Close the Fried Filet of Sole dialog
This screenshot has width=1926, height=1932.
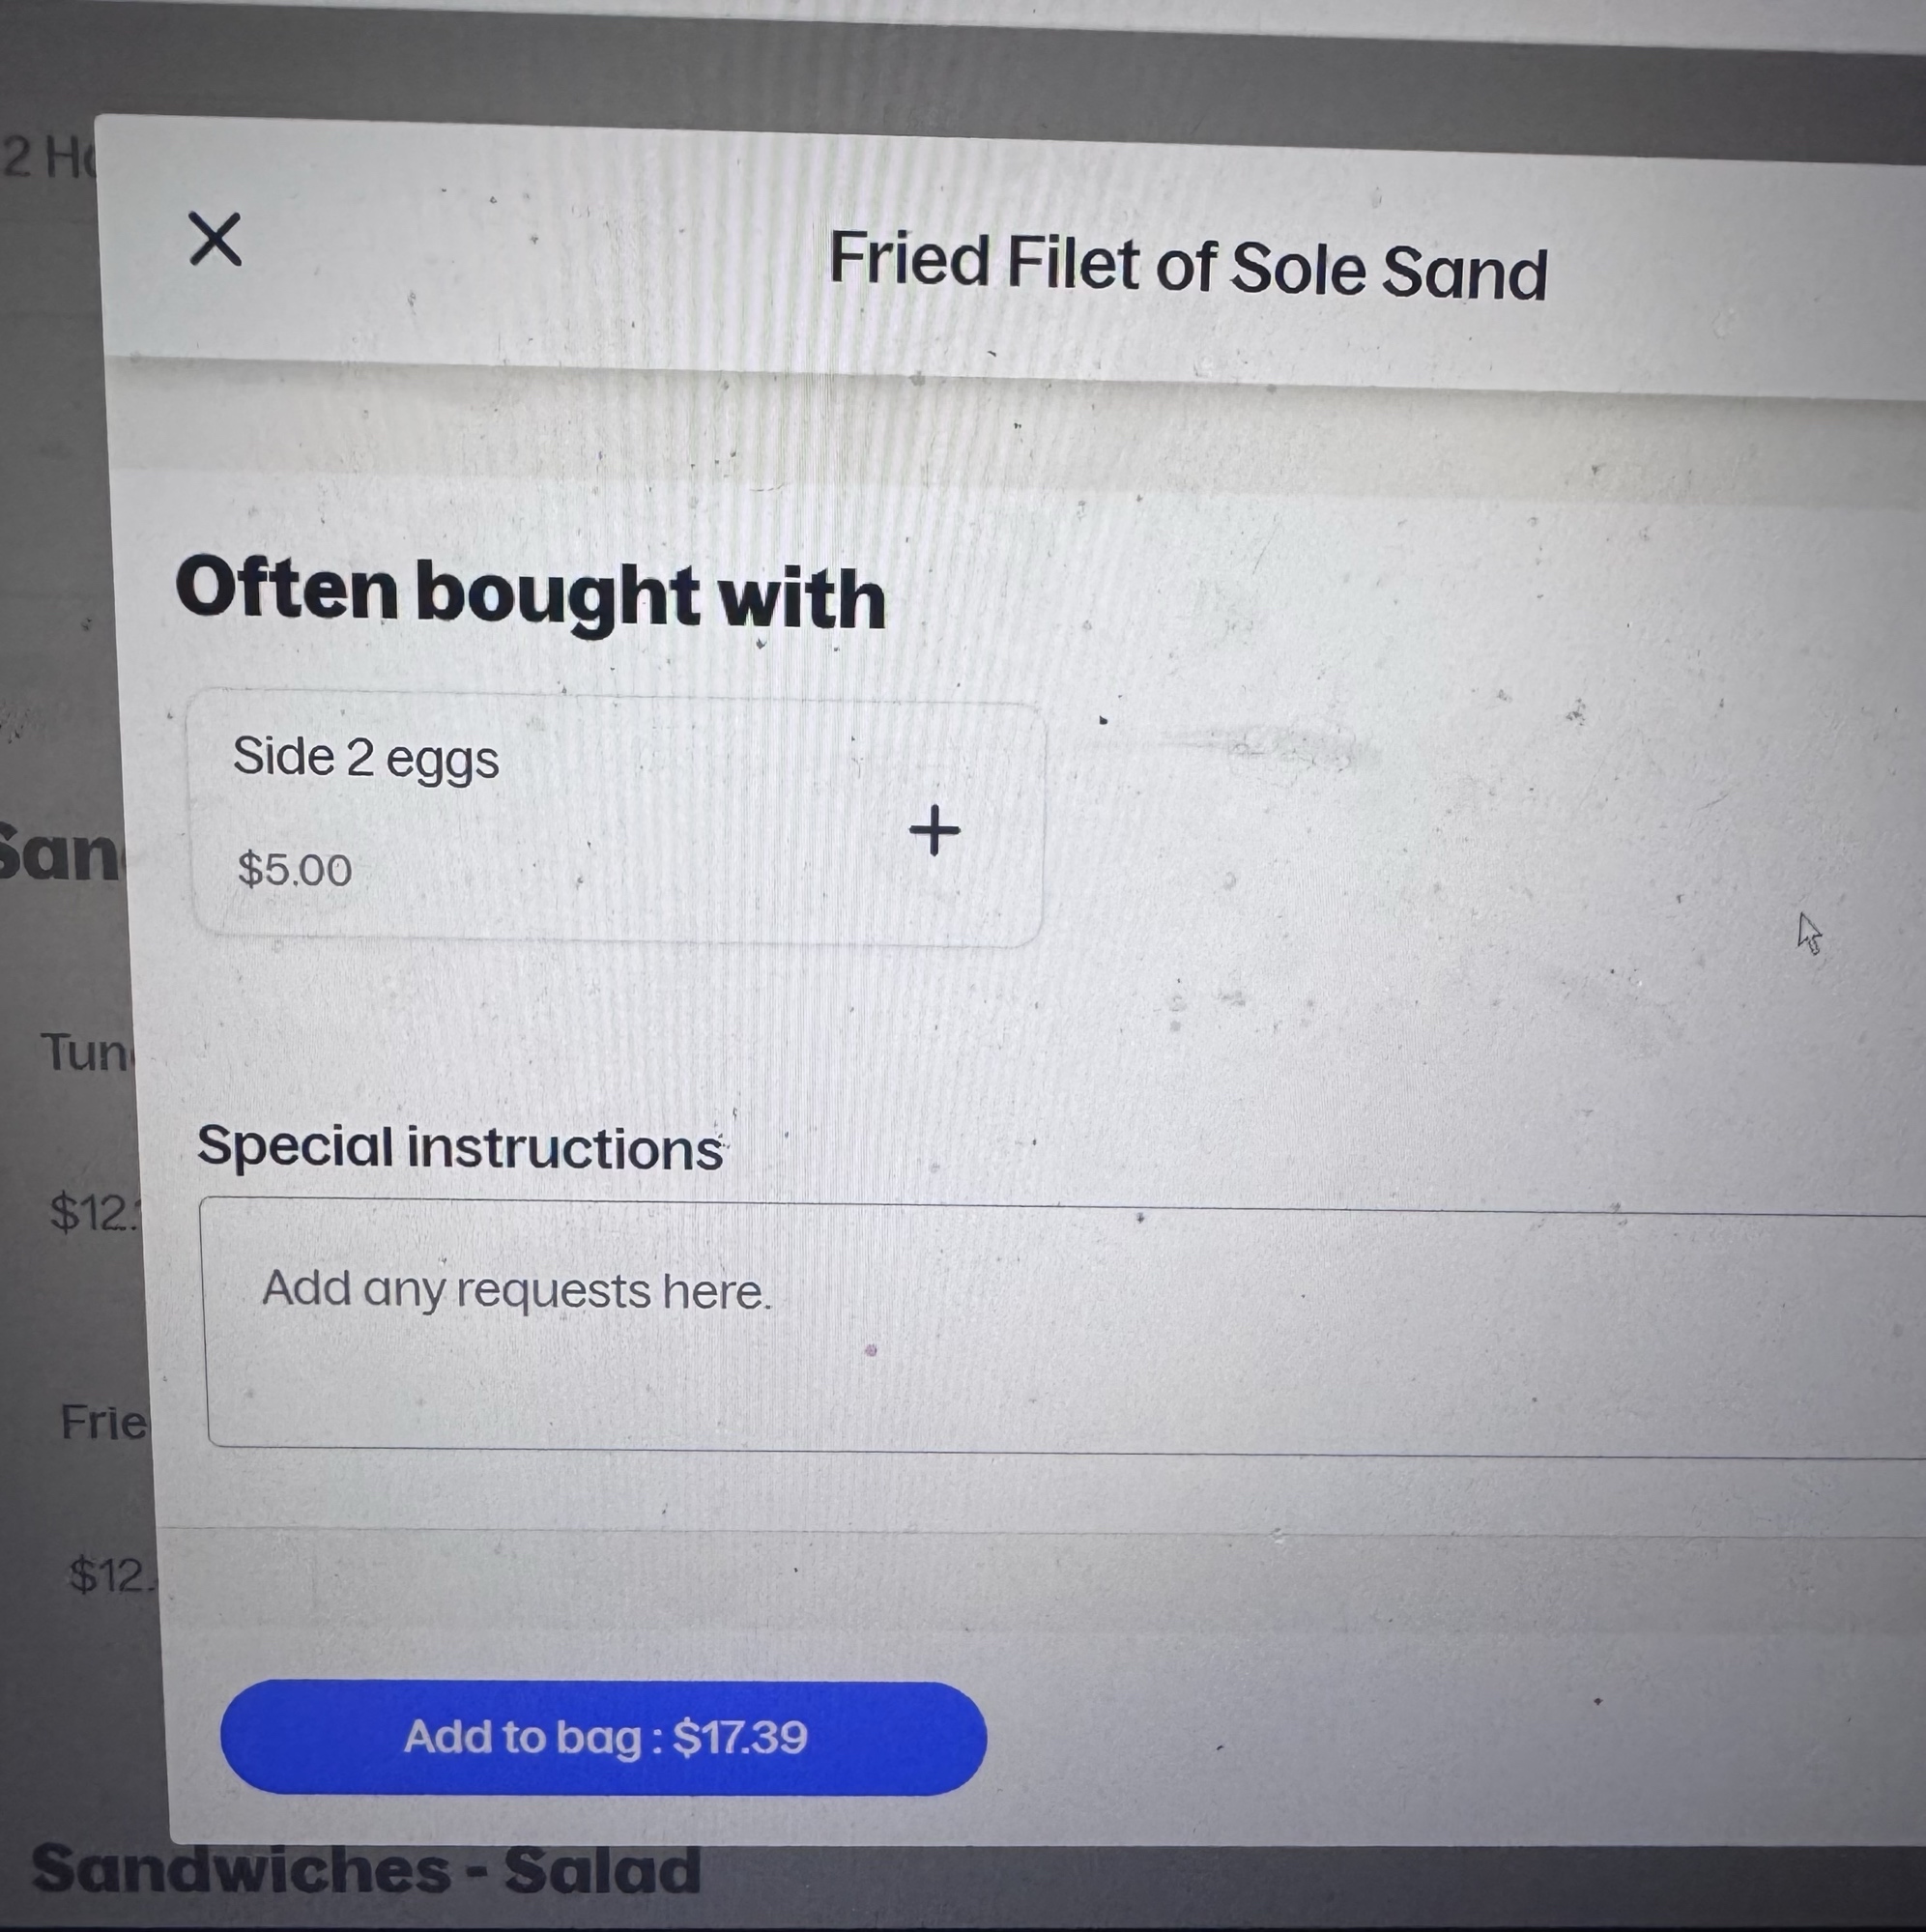coord(215,239)
